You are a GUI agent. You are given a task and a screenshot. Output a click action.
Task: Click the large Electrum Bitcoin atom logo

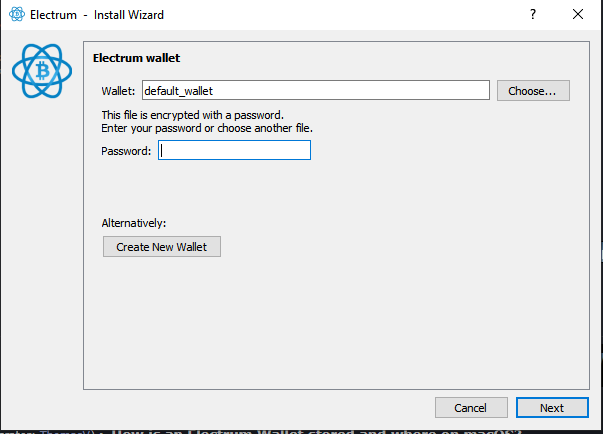pos(42,71)
